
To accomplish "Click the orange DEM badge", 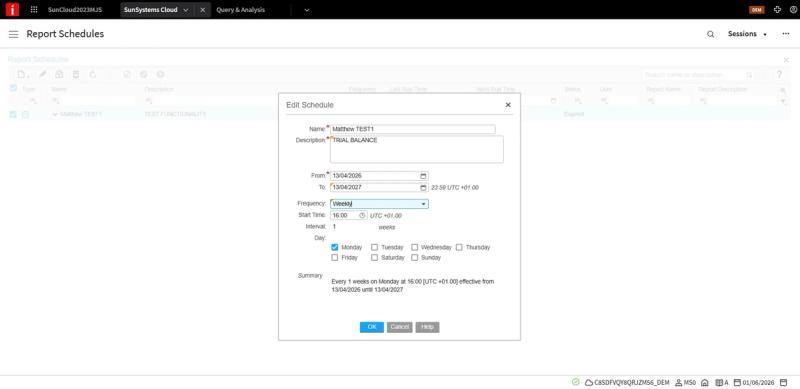I will (757, 10).
